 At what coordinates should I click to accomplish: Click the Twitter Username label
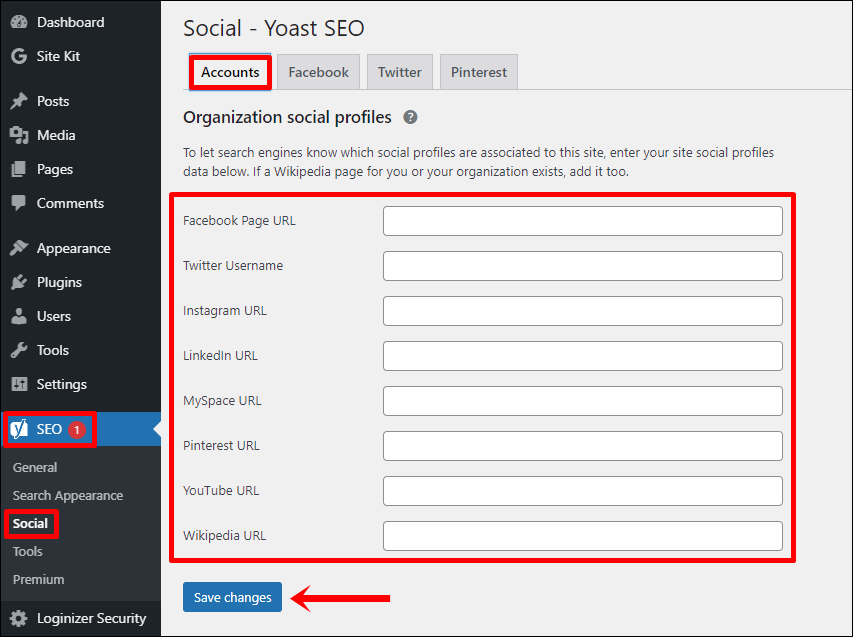click(233, 265)
